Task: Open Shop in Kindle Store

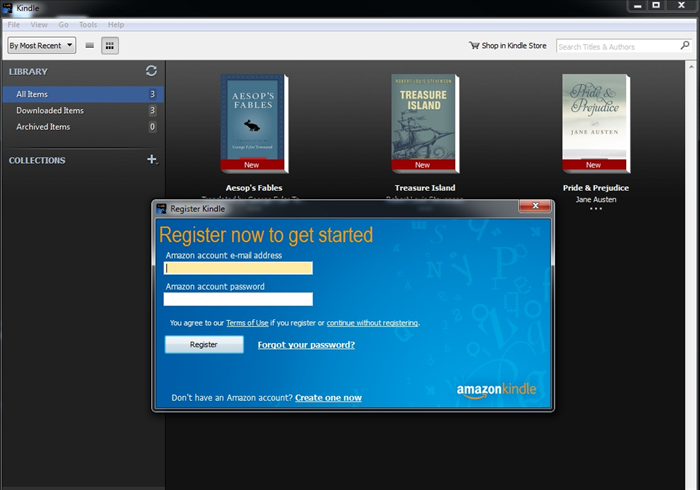Action: [508, 46]
